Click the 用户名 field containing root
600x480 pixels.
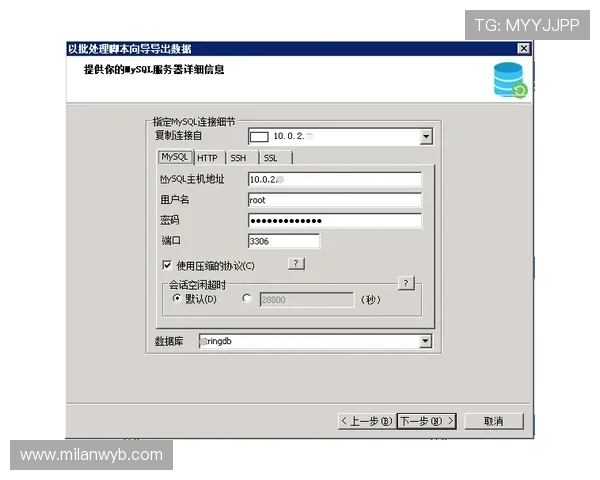coord(334,200)
